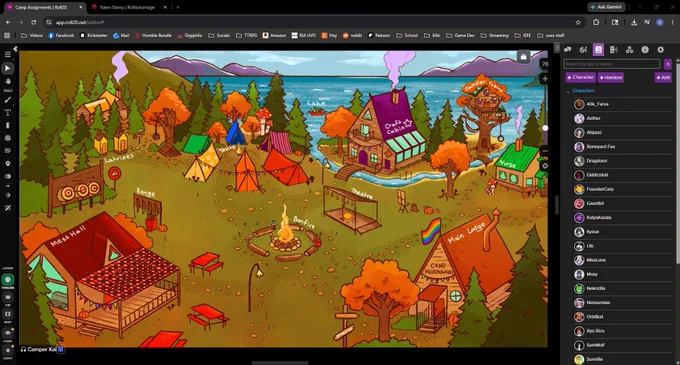Click the purple button beside the journal search
This screenshot has width=680, height=365.
pyautogui.click(x=668, y=64)
